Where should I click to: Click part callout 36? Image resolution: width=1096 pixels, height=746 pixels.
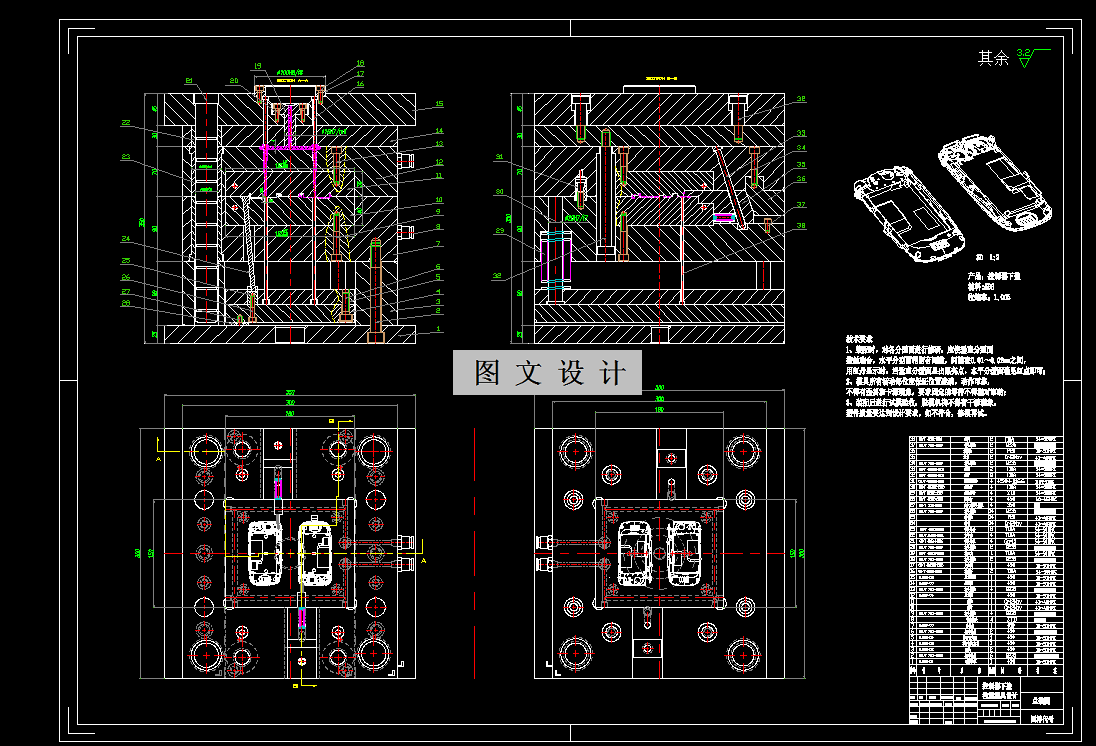801,179
